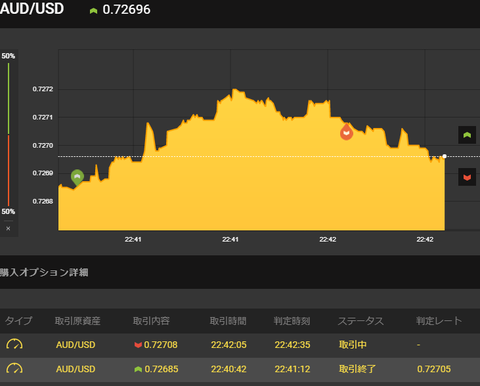This screenshot has height=386, width=480.
Task: Click the bottom 50% sentiment label
Action: [x=8, y=212]
